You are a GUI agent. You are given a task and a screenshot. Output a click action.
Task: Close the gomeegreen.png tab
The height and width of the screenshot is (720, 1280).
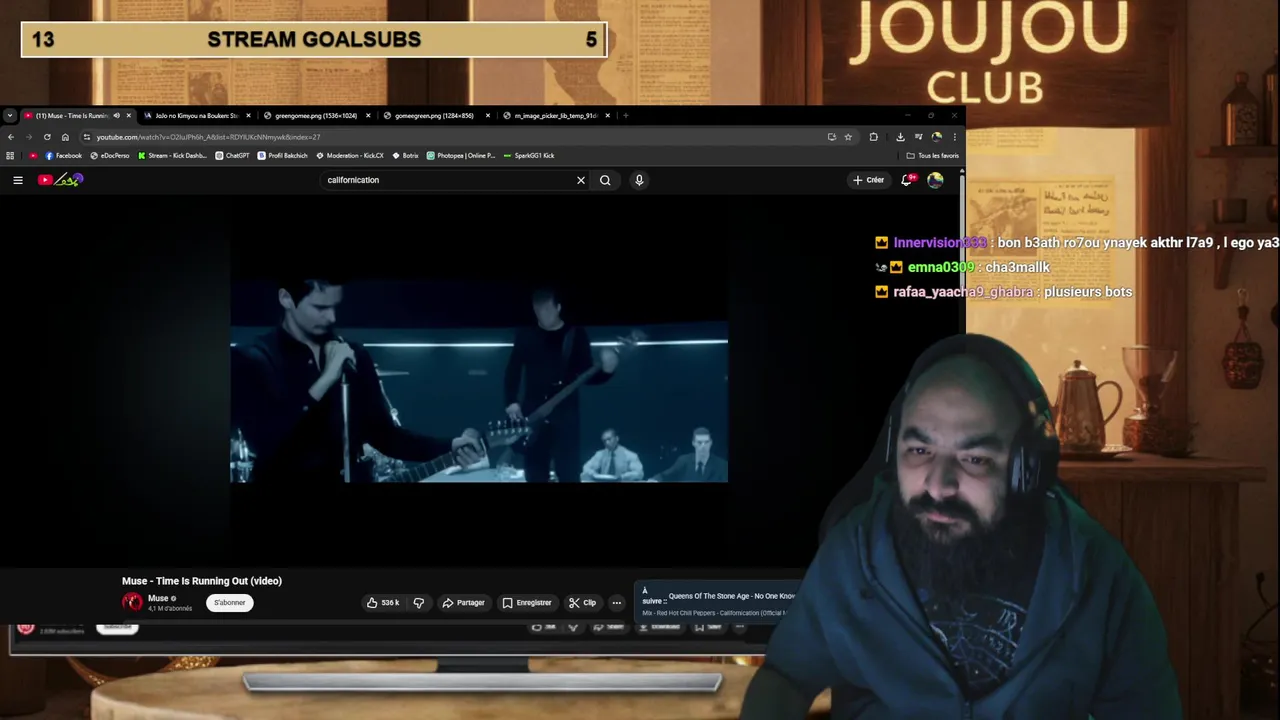pyautogui.click(x=488, y=116)
